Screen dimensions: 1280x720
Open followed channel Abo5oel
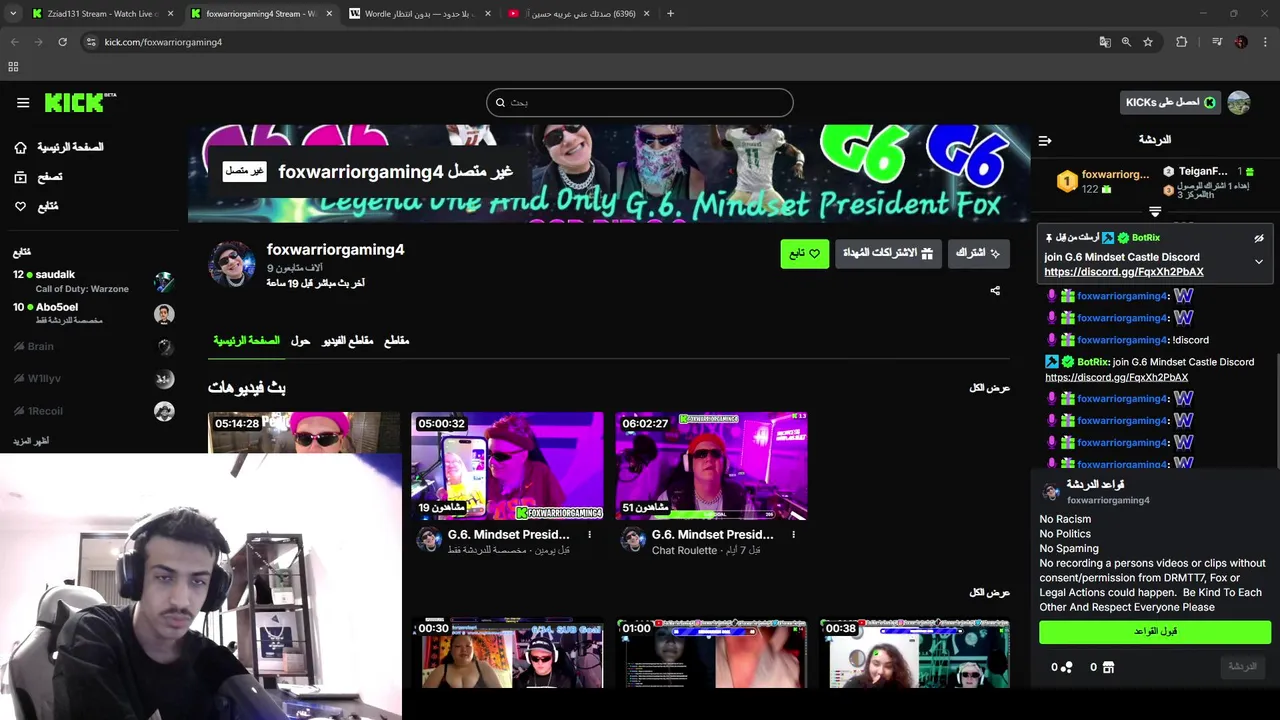point(94,313)
